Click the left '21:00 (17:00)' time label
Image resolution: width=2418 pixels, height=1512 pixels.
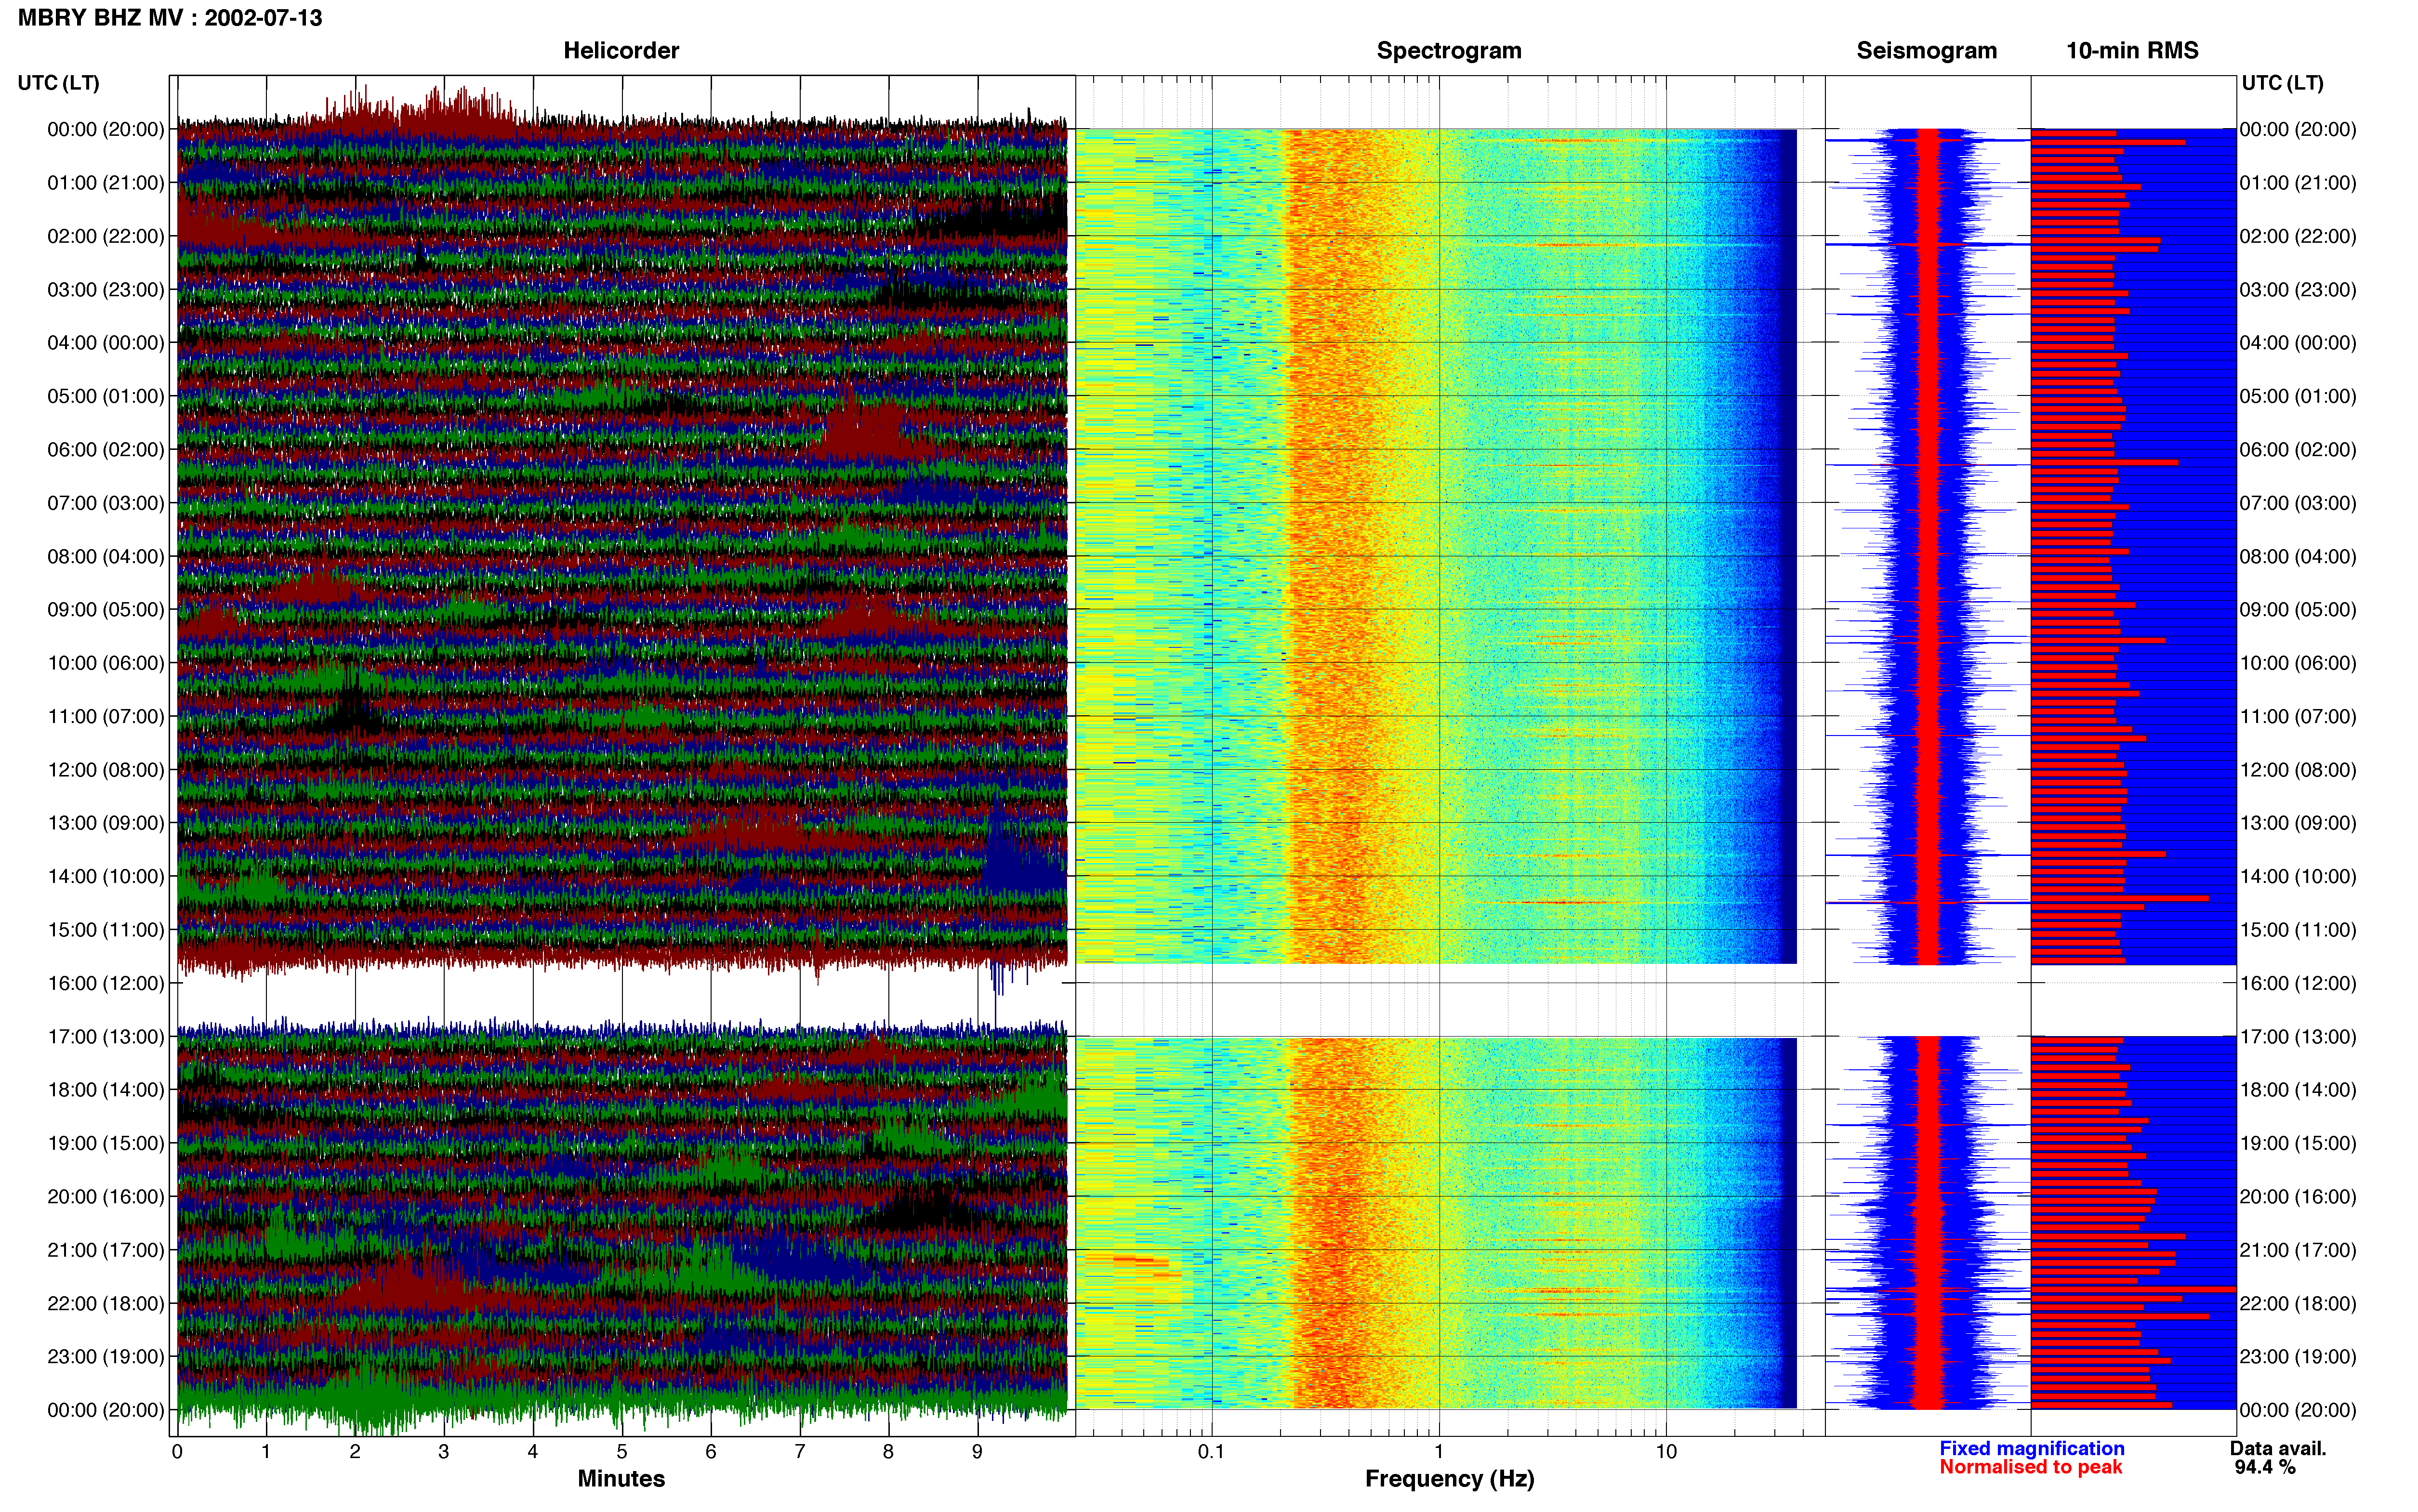[106, 1250]
